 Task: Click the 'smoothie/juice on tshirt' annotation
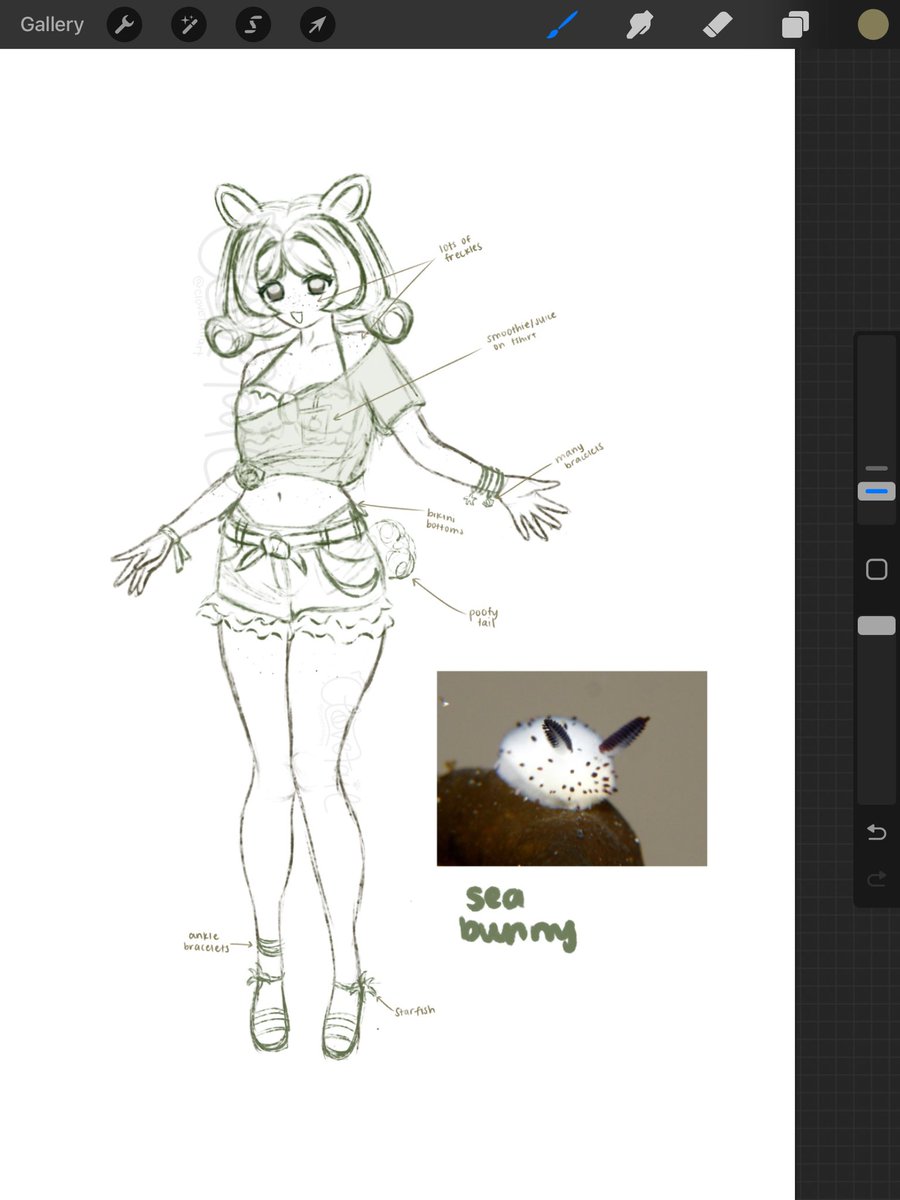[521, 333]
